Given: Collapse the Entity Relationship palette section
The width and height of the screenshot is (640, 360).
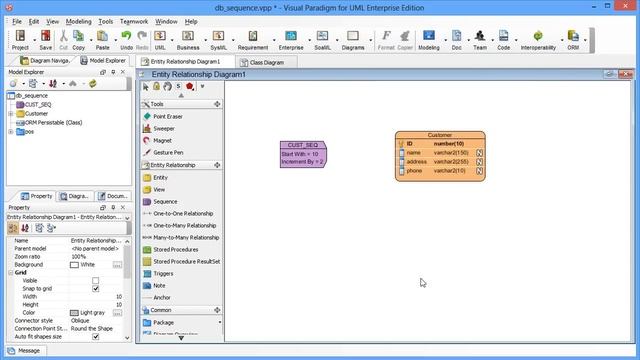Looking at the screenshot, I should tap(217, 165).
